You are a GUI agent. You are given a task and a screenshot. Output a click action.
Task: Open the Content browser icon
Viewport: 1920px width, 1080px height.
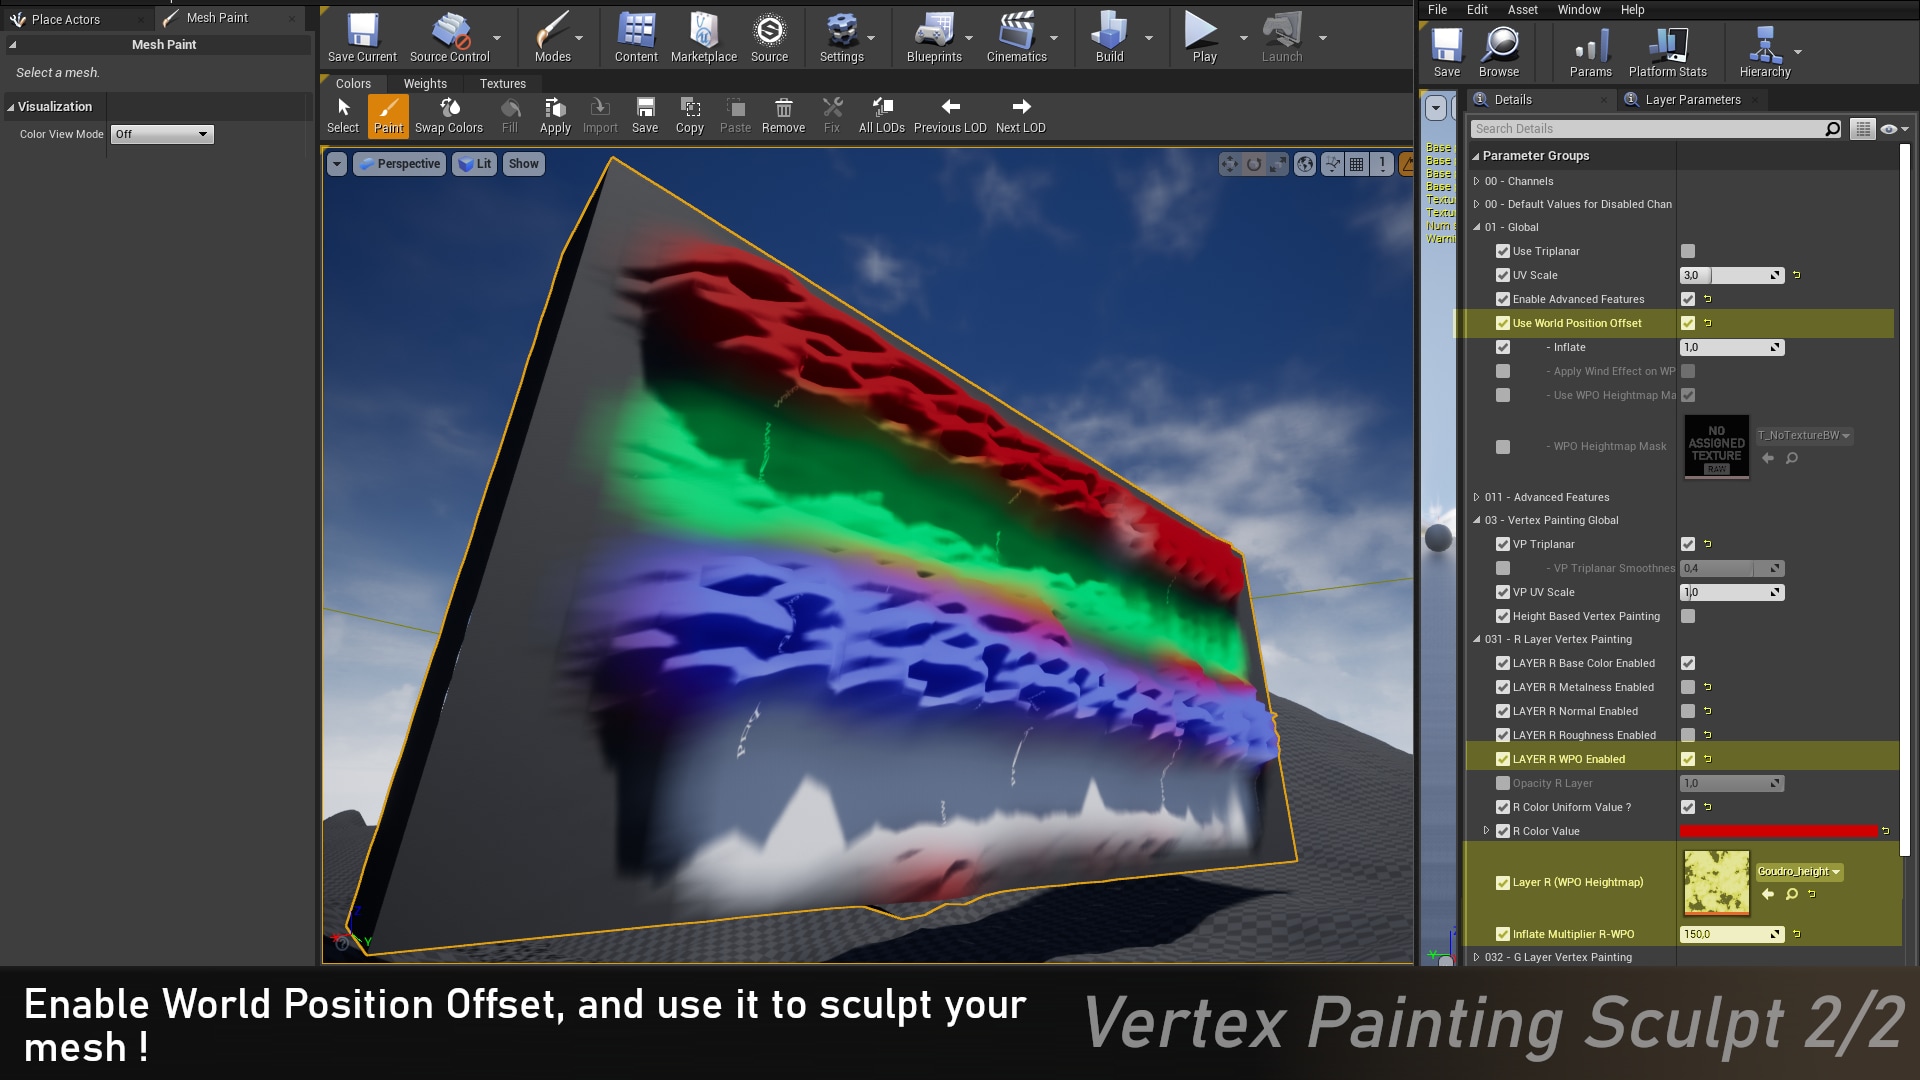pos(636,38)
